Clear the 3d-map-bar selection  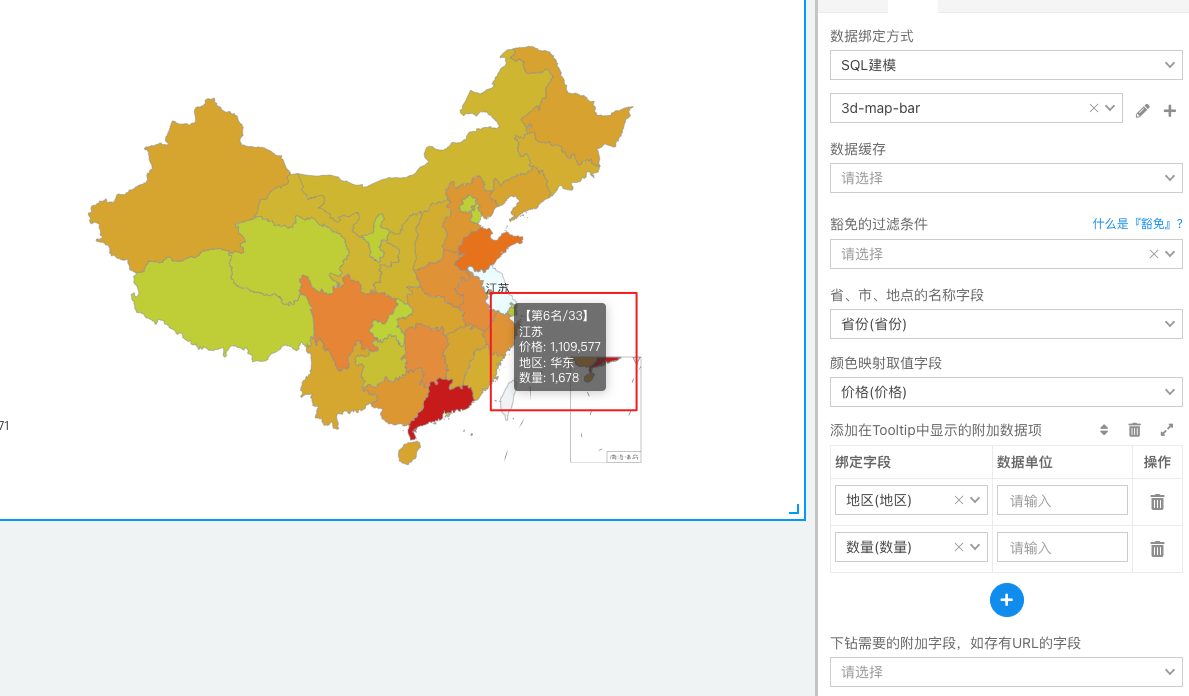point(1093,108)
